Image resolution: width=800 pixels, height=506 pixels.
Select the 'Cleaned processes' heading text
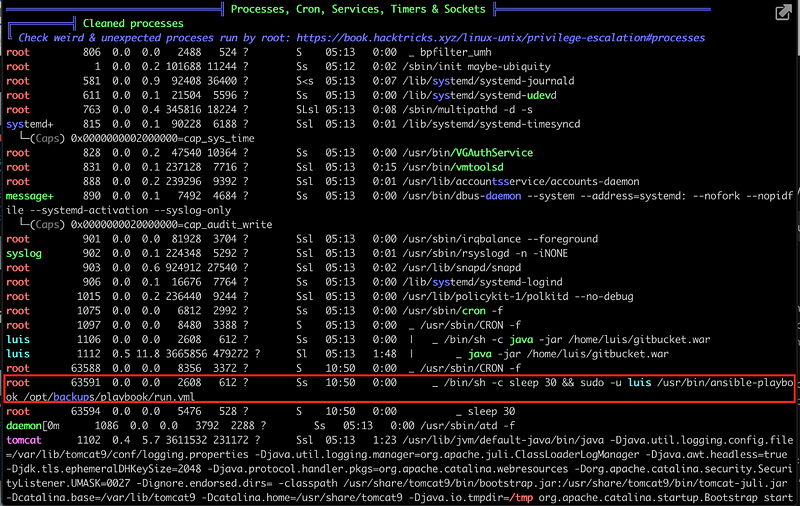[133, 23]
